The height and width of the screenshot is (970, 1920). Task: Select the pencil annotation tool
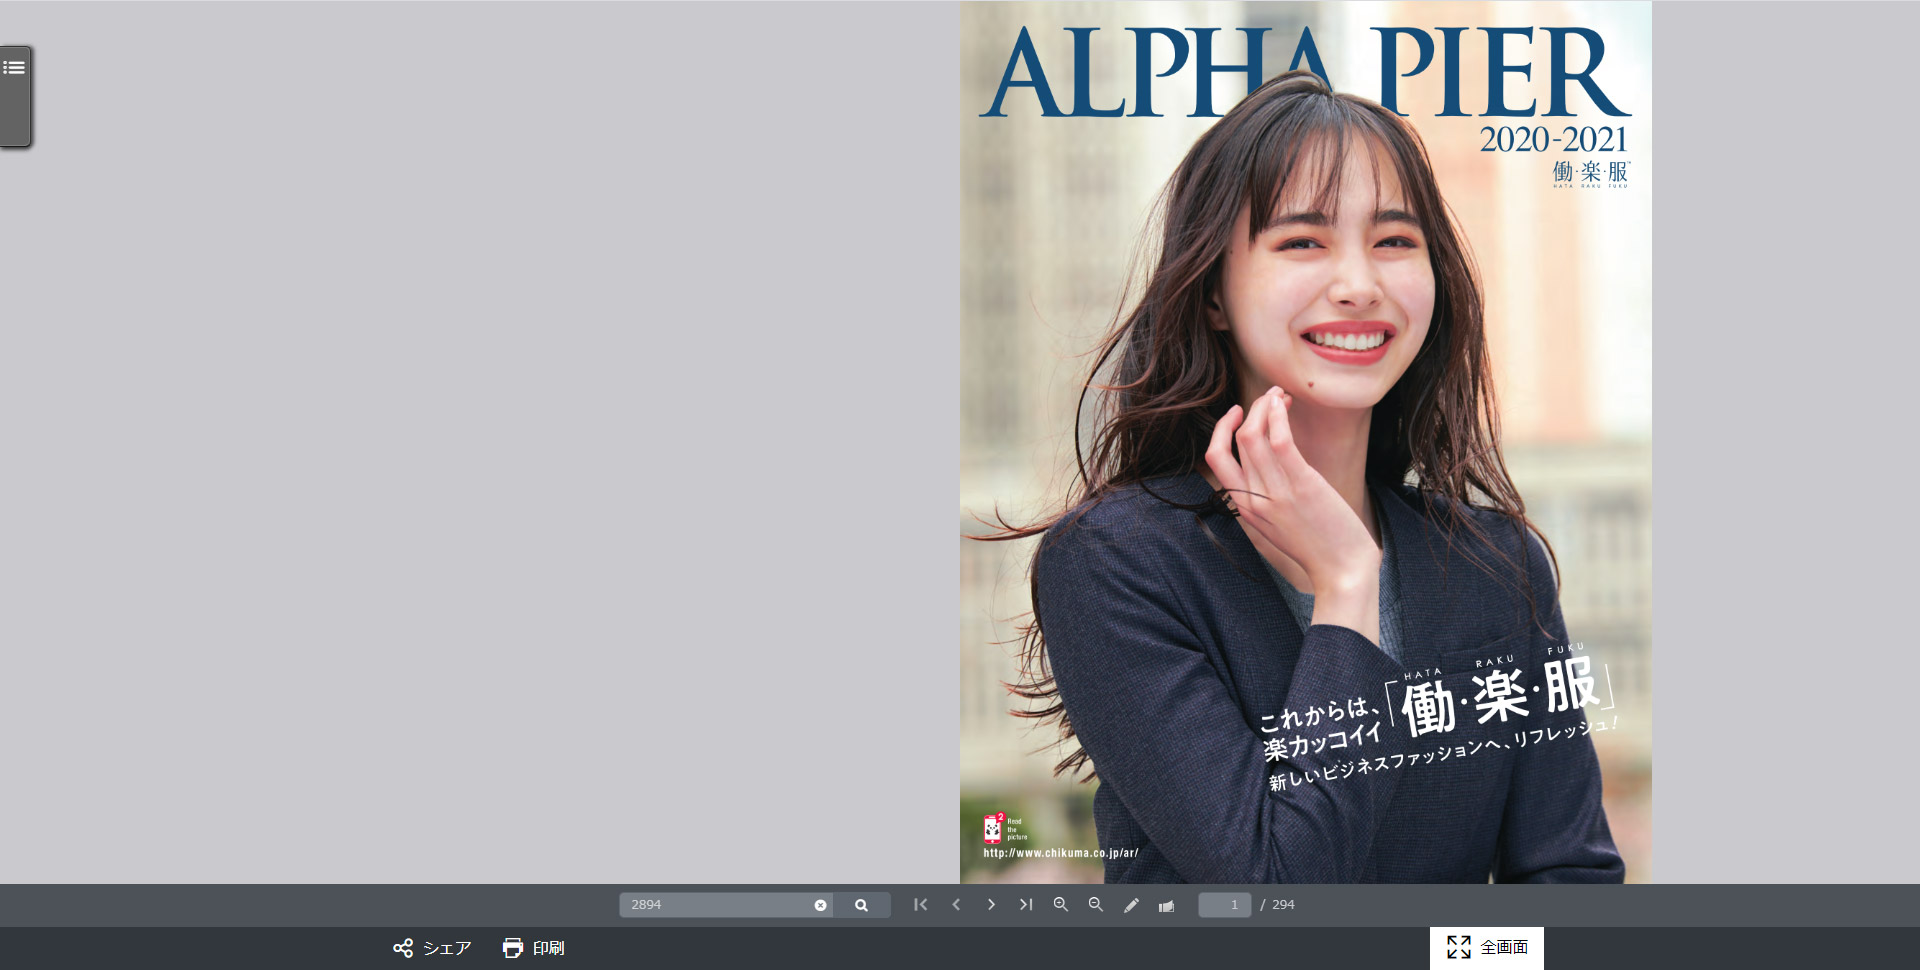pyautogui.click(x=1131, y=905)
